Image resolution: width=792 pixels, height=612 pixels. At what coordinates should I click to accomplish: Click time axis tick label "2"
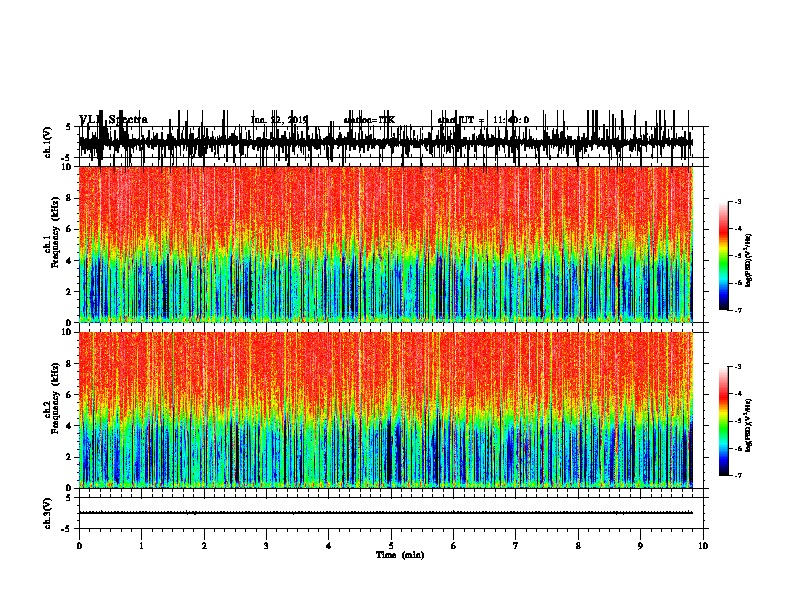[x=204, y=546]
